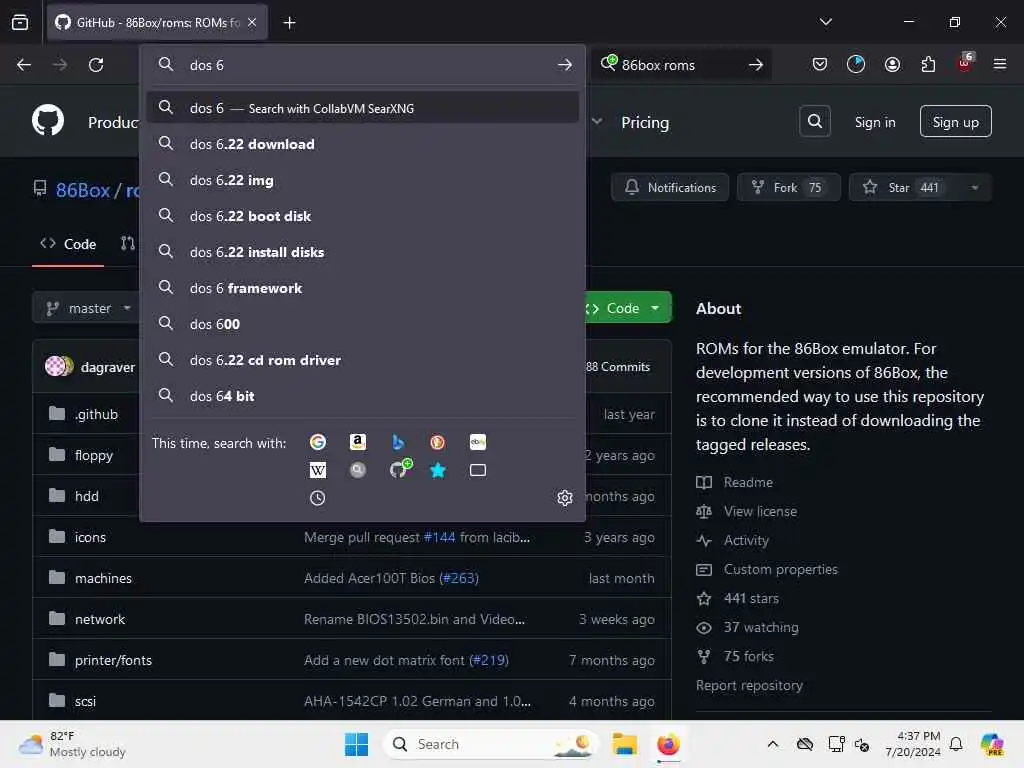Expand the List all tabs chevron
The height and width of the screenshot is (768, 1024).
point(825,22)
